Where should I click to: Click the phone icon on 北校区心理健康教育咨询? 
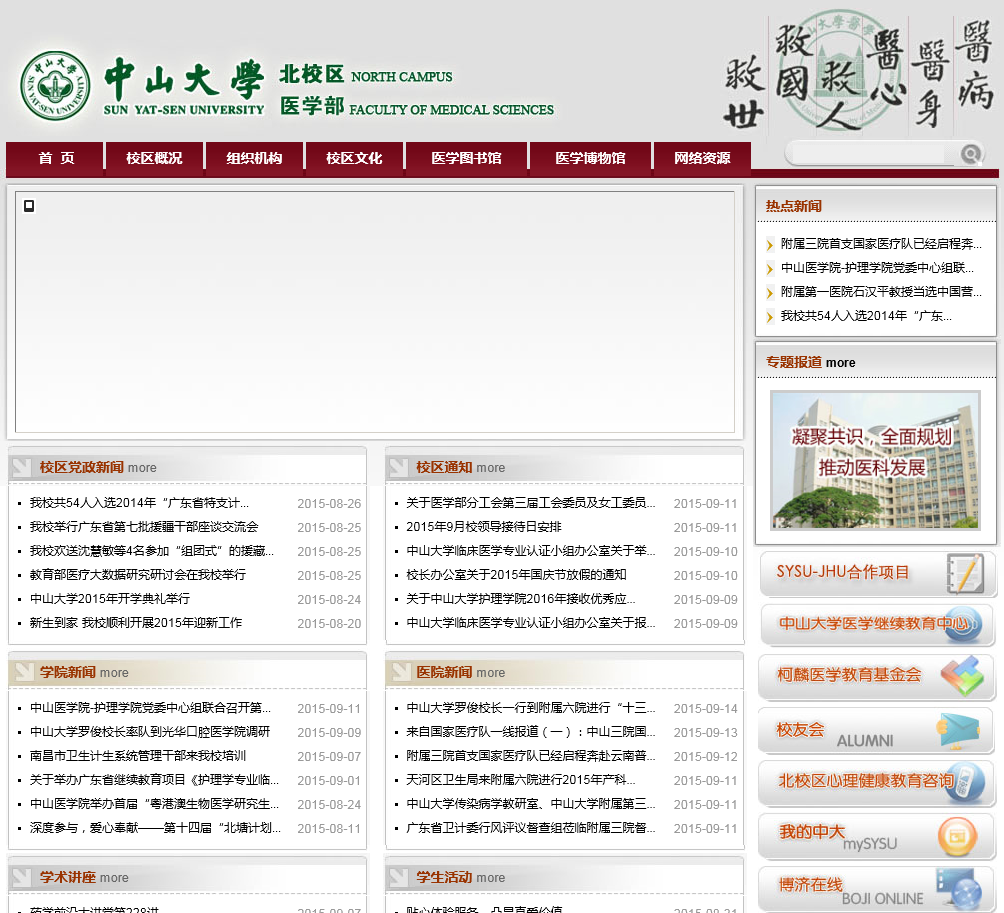965,782
